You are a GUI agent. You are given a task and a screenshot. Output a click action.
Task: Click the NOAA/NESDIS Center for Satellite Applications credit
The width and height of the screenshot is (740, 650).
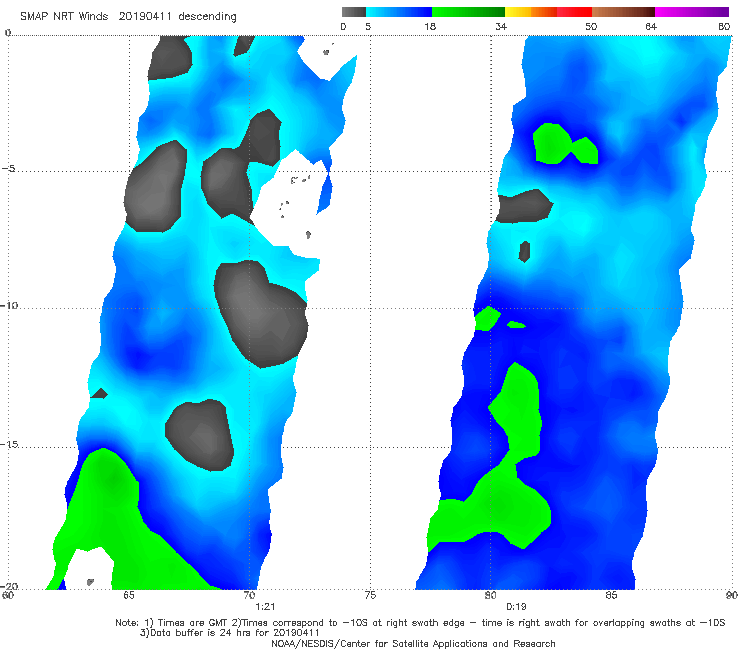tap(413, 644)
